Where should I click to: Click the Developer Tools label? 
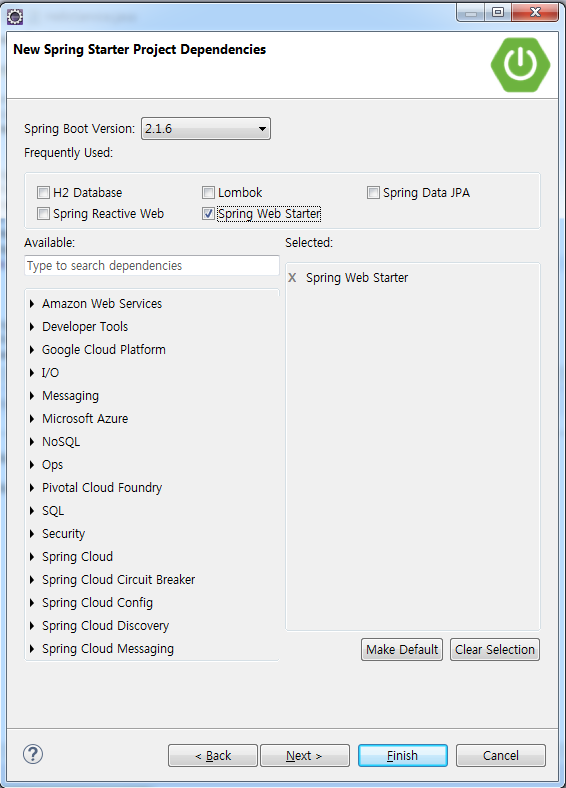85,327
